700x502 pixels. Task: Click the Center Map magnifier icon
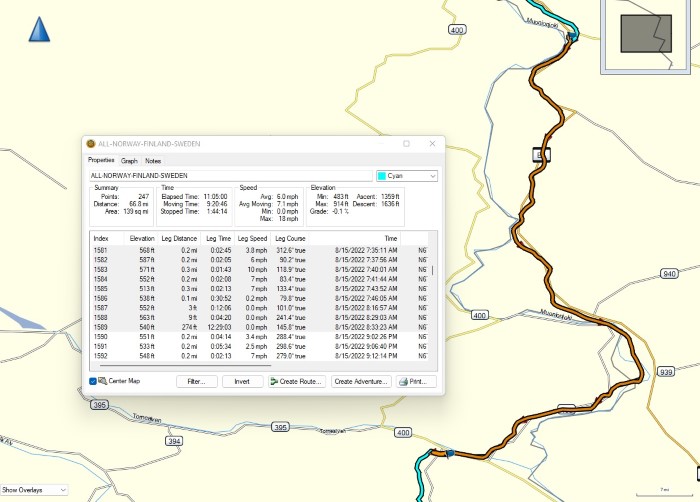tap(102, 381)
